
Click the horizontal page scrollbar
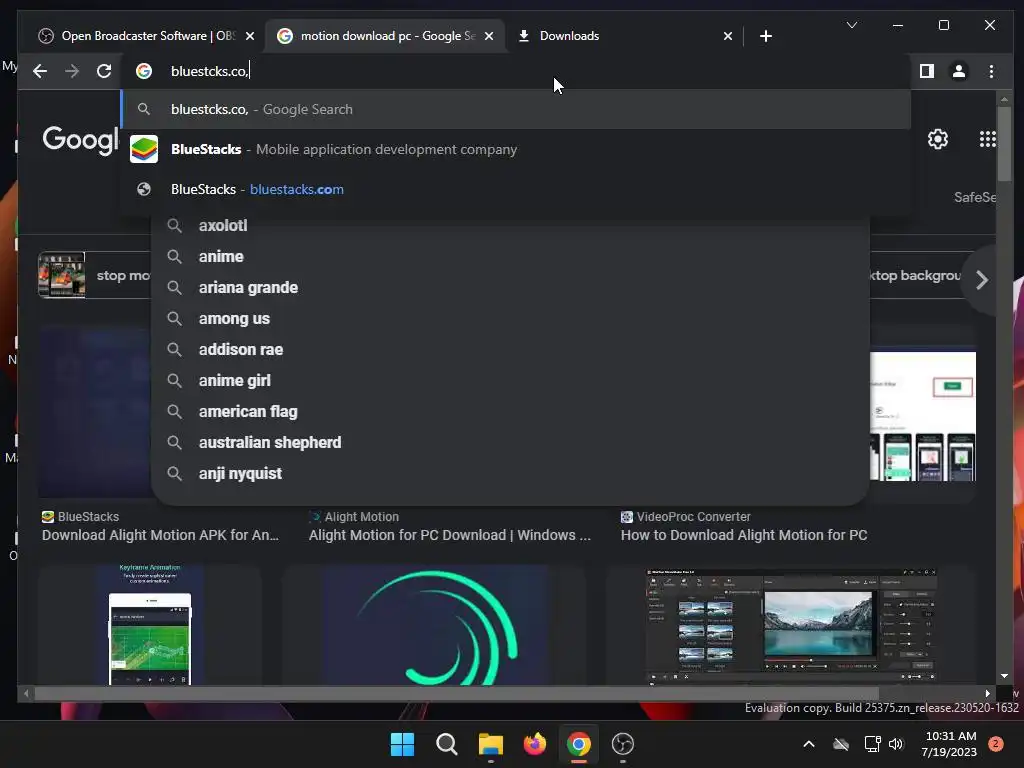coord(457,694)
